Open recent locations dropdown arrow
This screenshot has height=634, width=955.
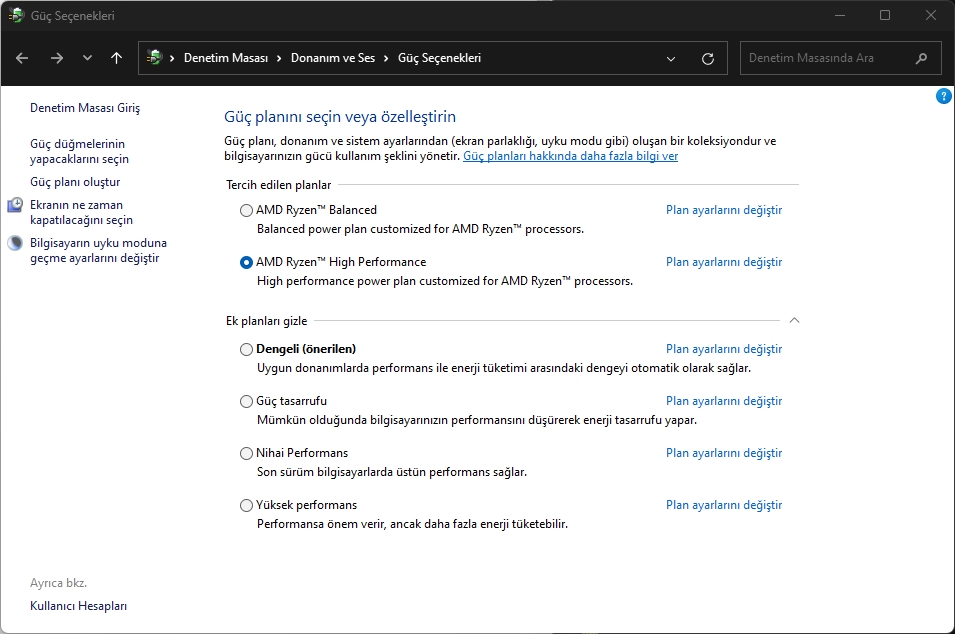pos(87,58)
